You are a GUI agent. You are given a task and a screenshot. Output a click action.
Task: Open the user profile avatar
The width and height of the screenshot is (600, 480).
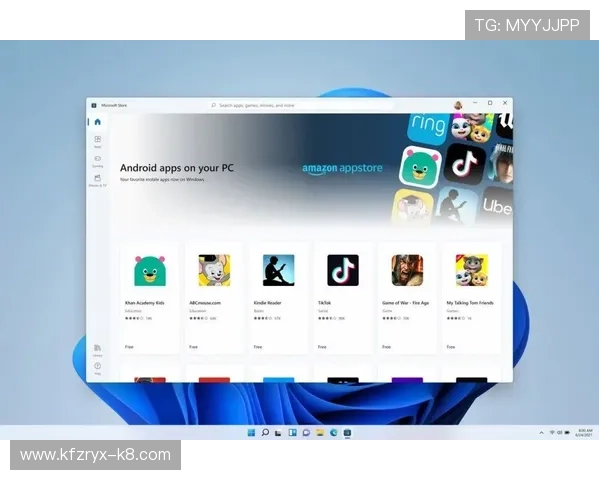point(458,104)
